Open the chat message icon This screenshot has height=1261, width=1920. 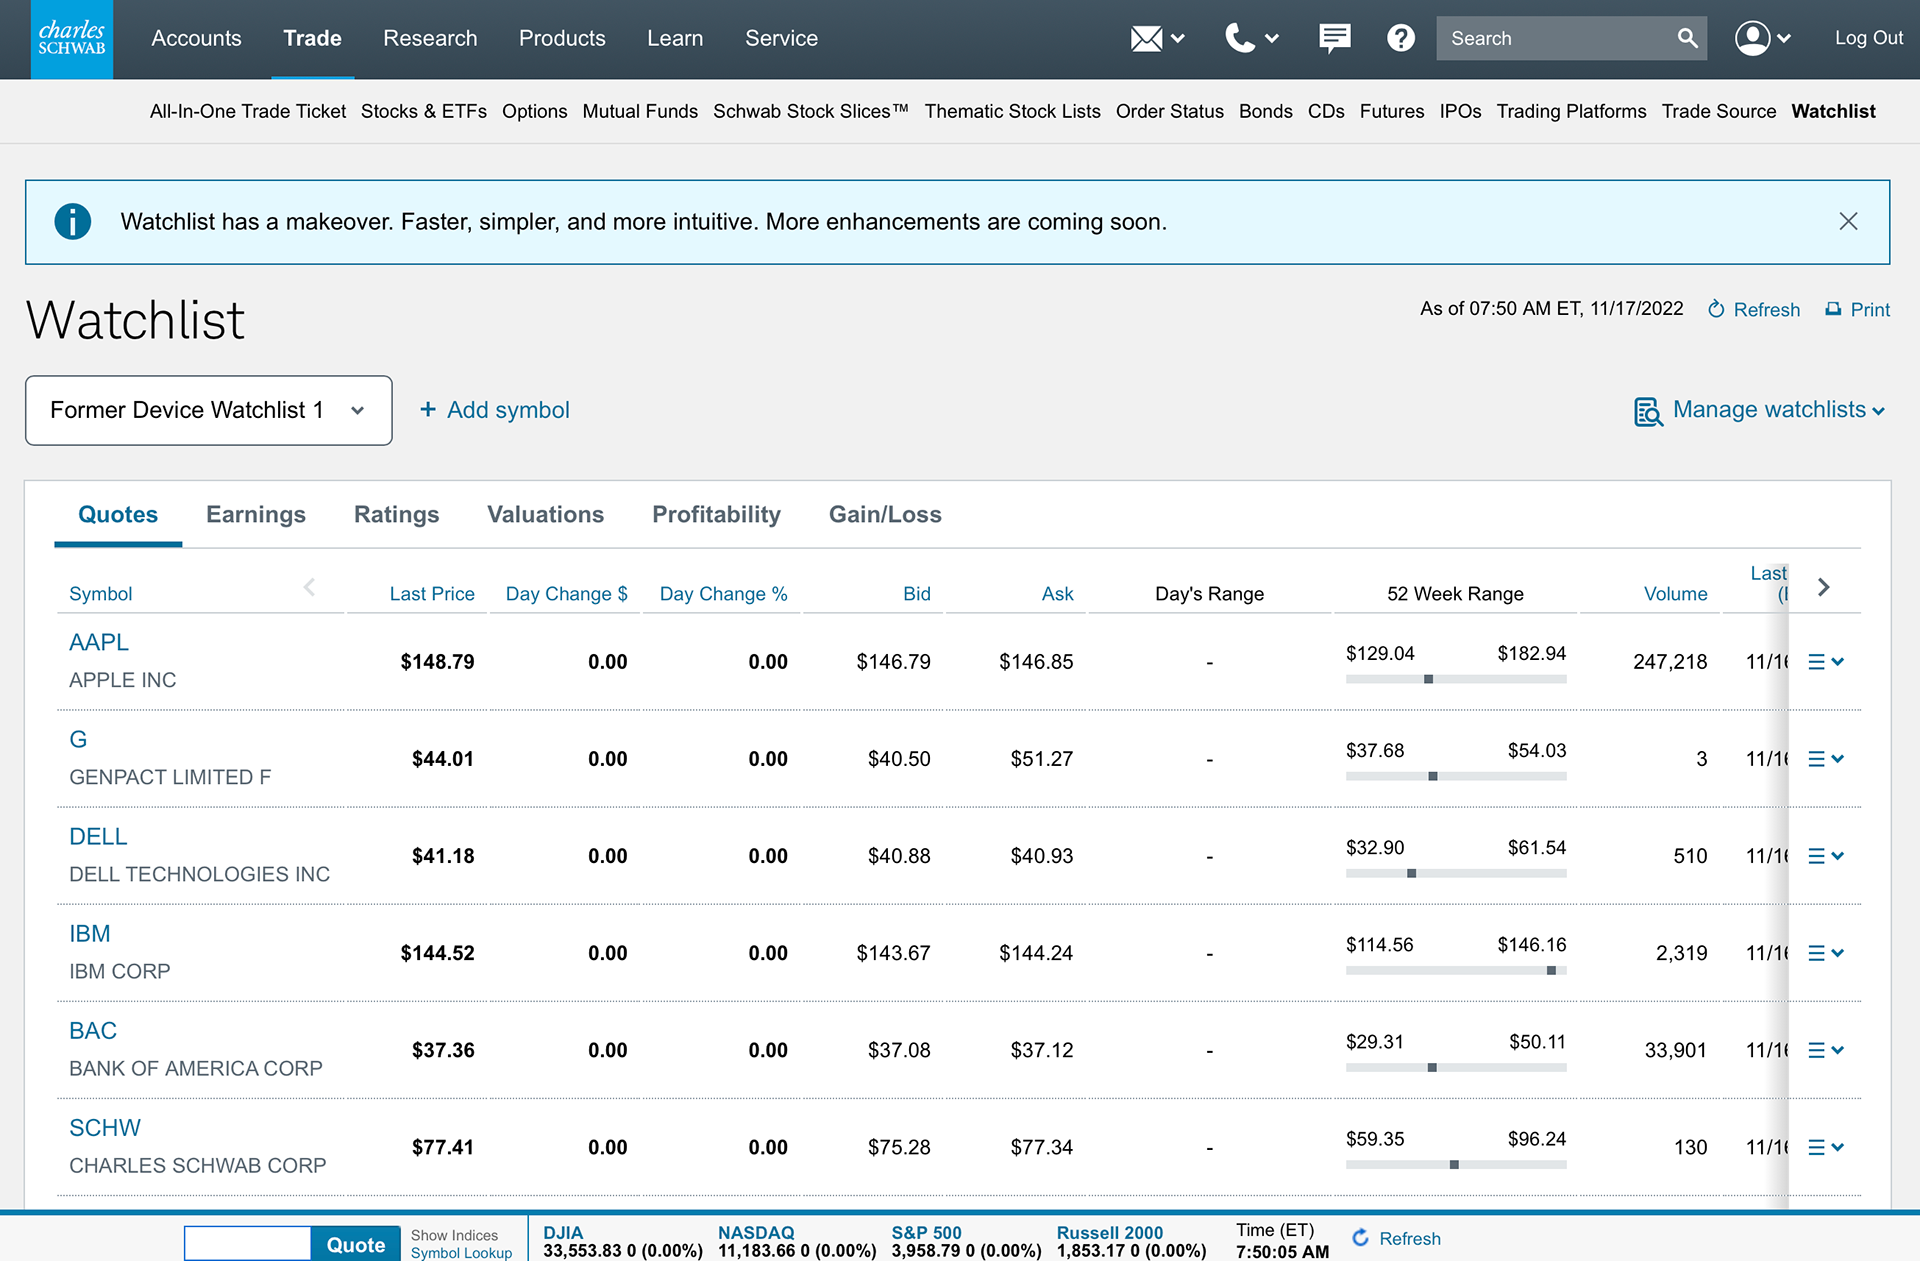pos(1334,39)
